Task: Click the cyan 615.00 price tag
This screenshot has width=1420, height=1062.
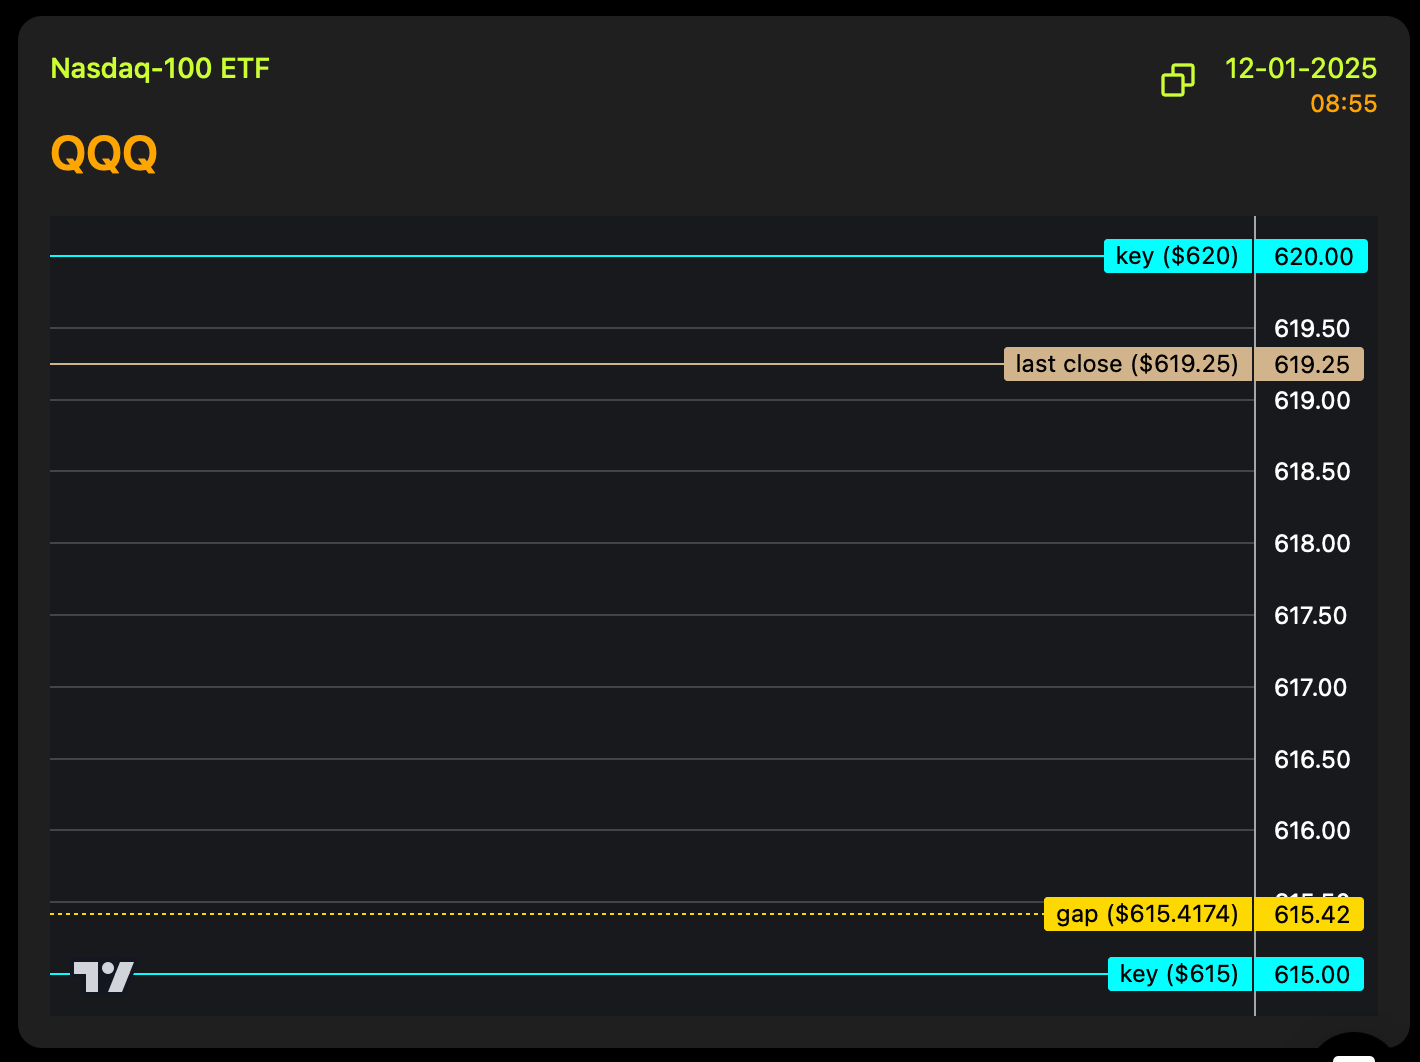Action: tap(1310, 975)
